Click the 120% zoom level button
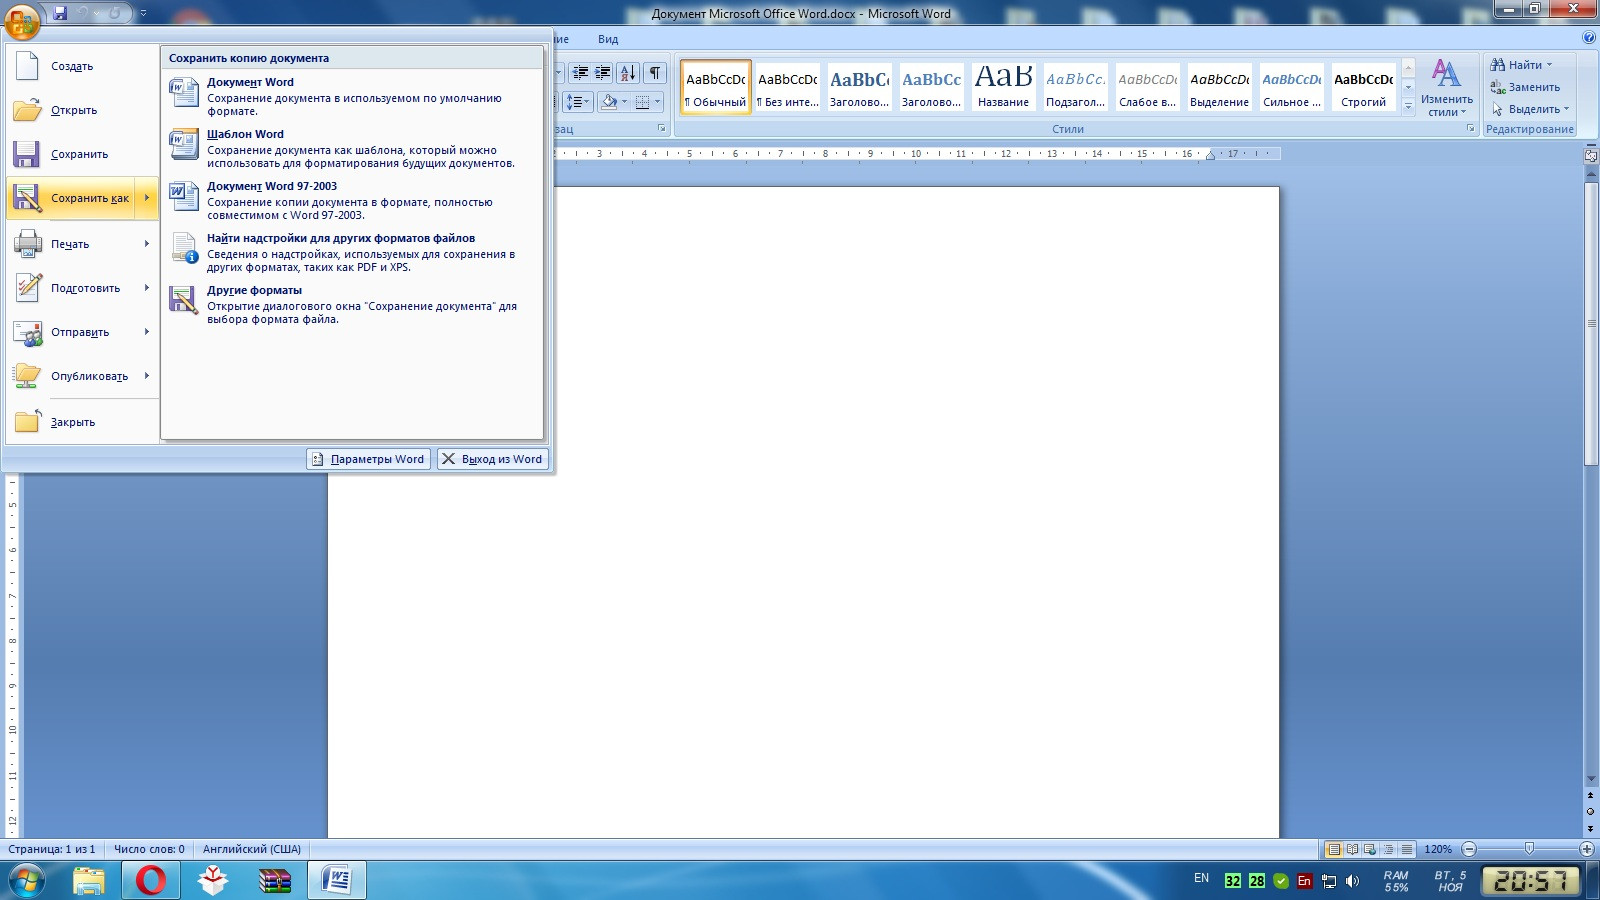The height and width of the screenshot is (900, 1600). coord(1438,849)
